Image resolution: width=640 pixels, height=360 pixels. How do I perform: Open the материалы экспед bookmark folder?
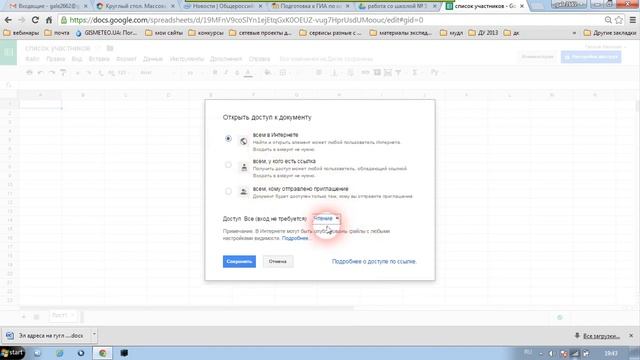[401, 33]
